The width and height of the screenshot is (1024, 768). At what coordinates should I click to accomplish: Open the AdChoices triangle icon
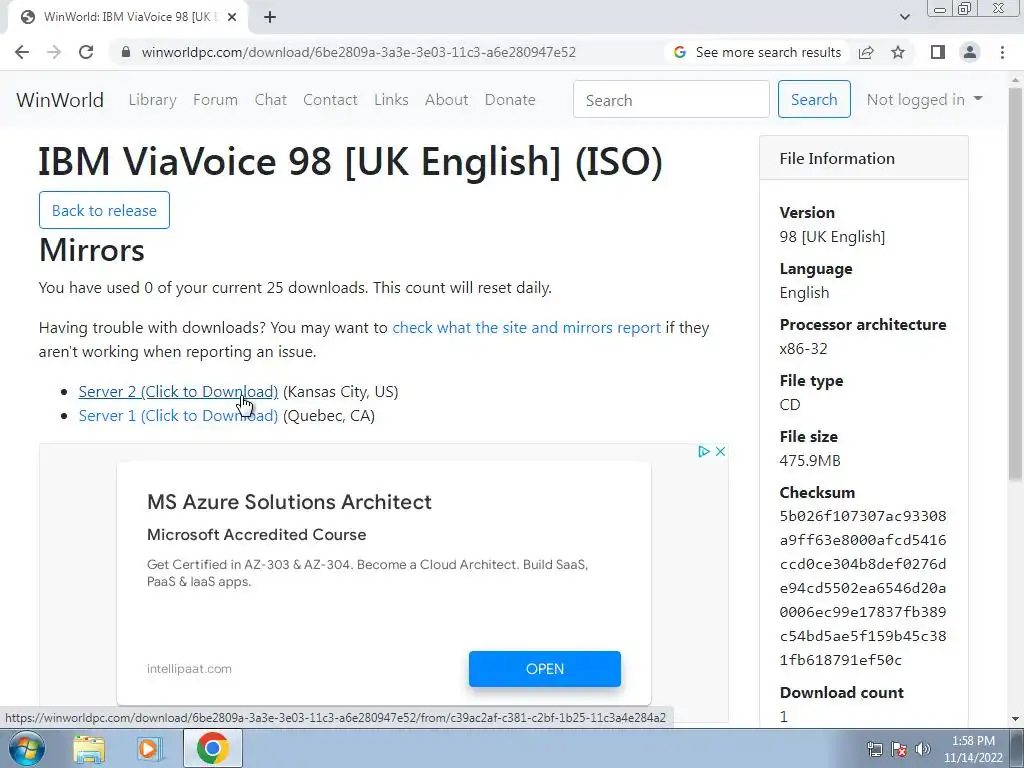703,451
